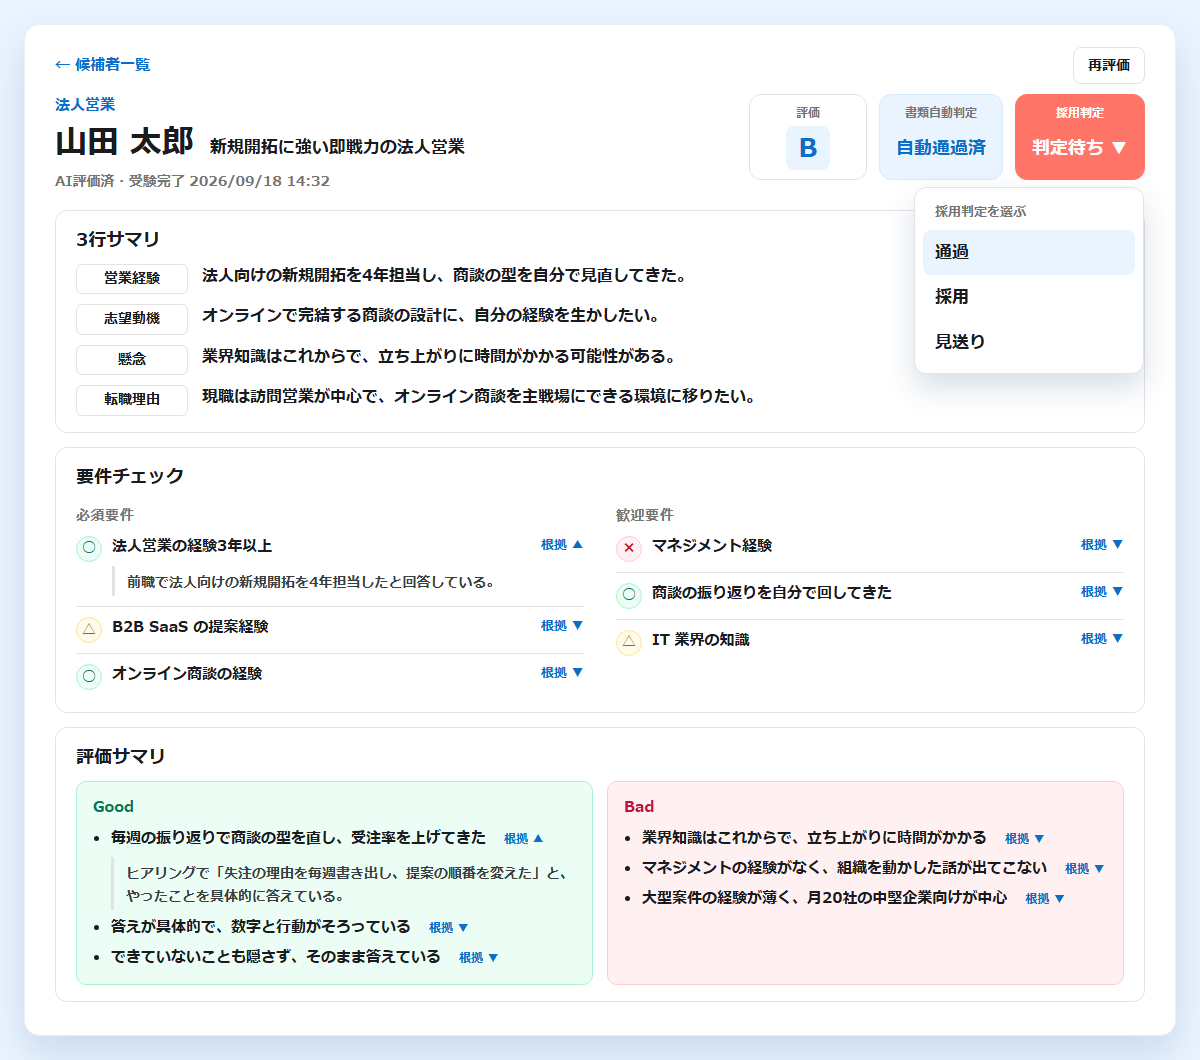Collapse 根拠 for 法人営業の経験3年以上
Image resolution: width=1200 pixels, height=1060 pixels.
pyautogui.click(x=562, y=545)
